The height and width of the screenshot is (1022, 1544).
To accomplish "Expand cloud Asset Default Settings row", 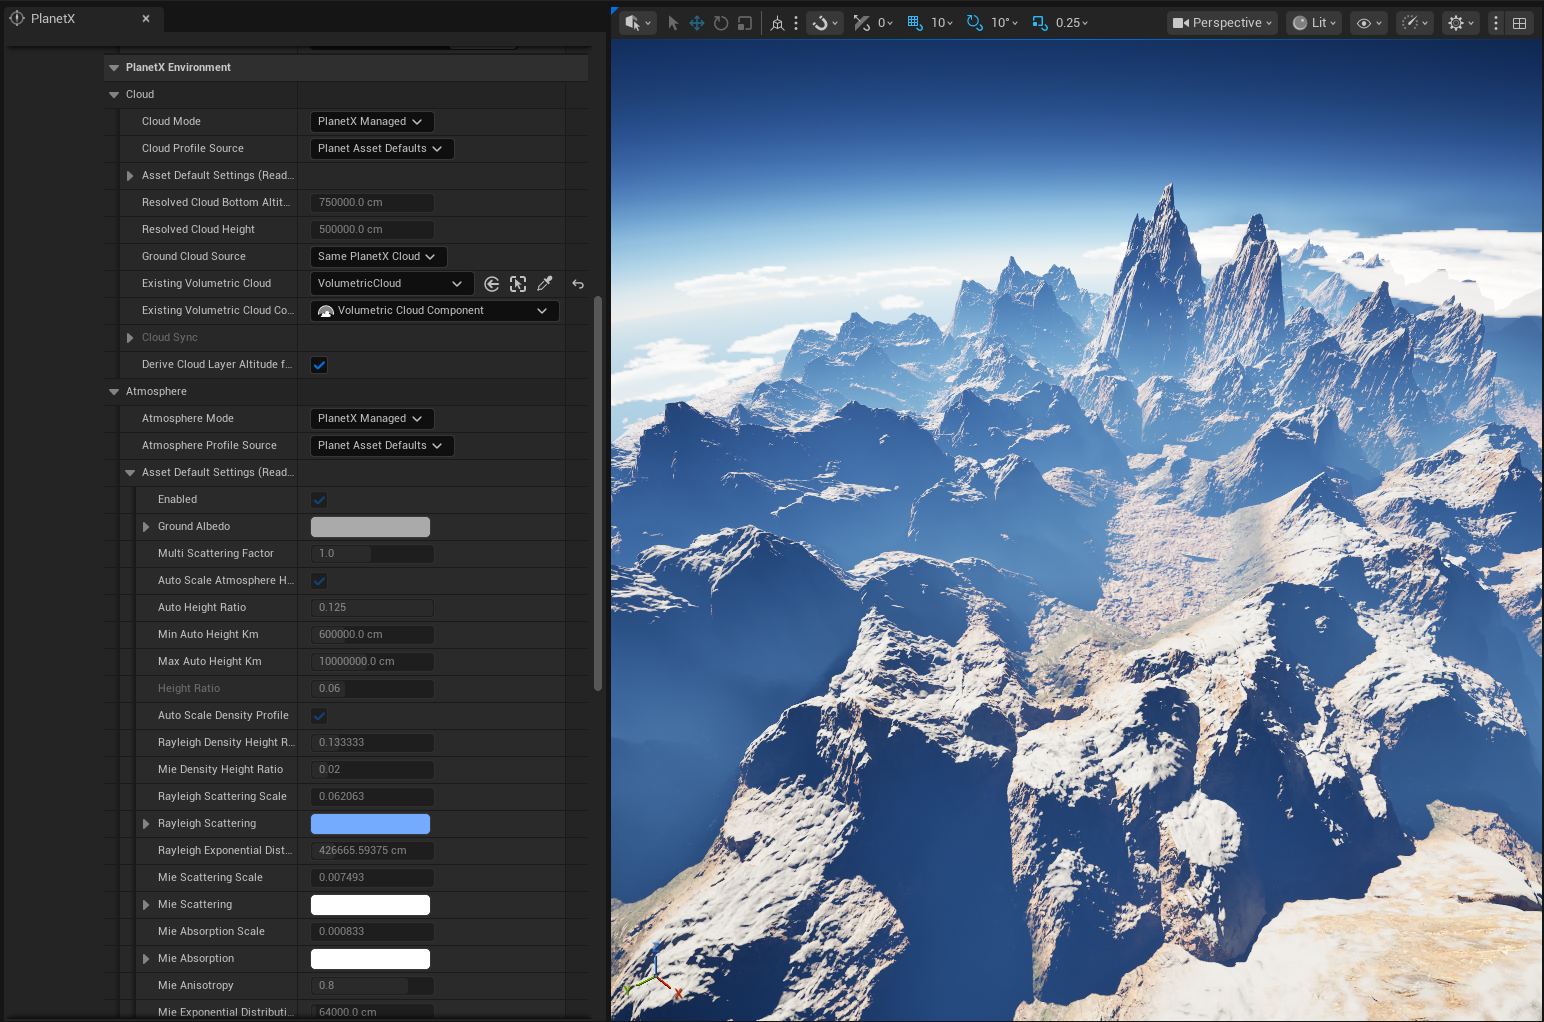I will pos(130,176).
